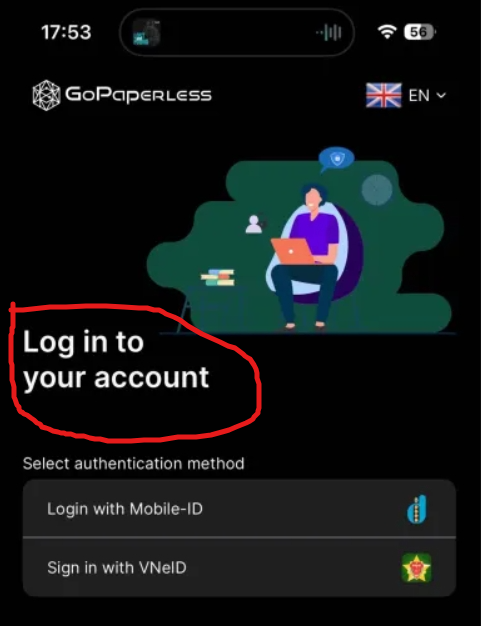Screen dimensions: 481x626
Task: Click the GoPaperless geometric logo icon
Action: pos(46,95)
